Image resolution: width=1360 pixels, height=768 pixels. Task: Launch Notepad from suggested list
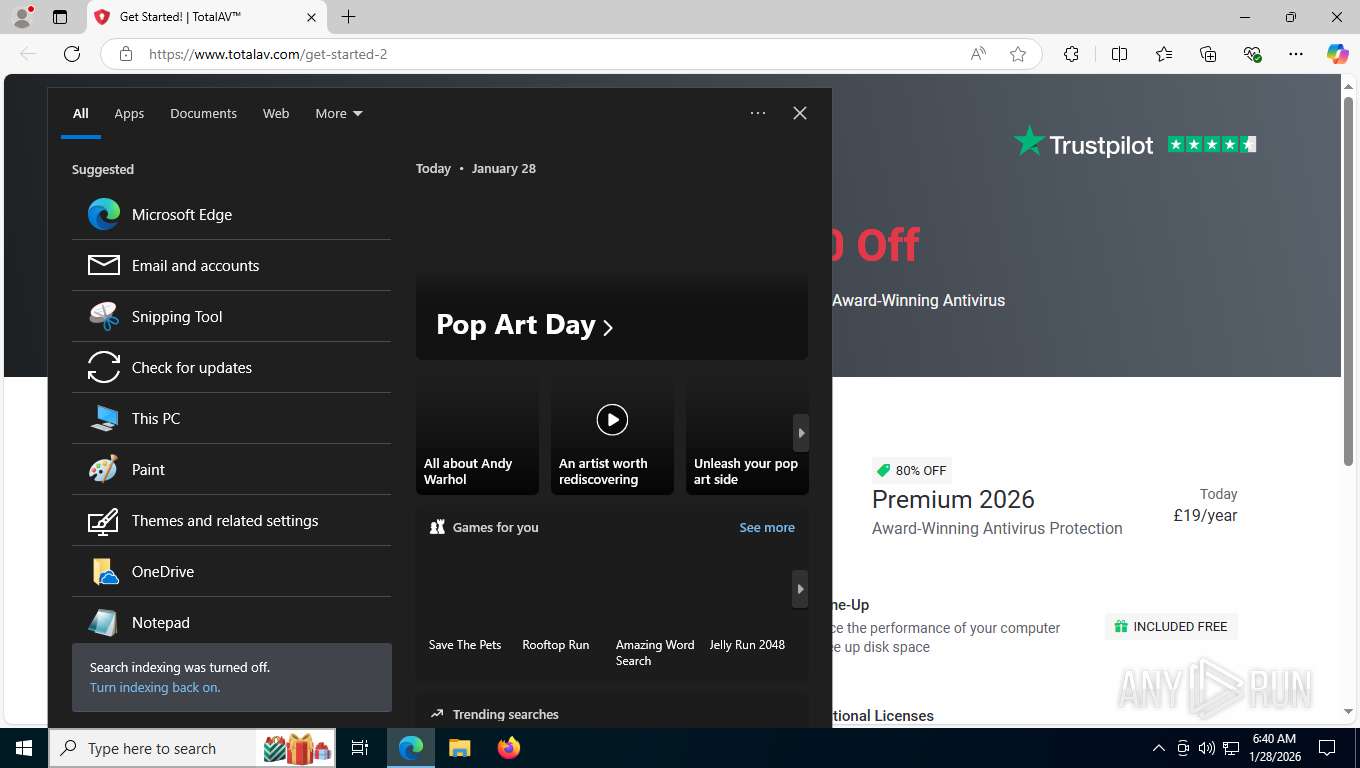tap(231, 622)
